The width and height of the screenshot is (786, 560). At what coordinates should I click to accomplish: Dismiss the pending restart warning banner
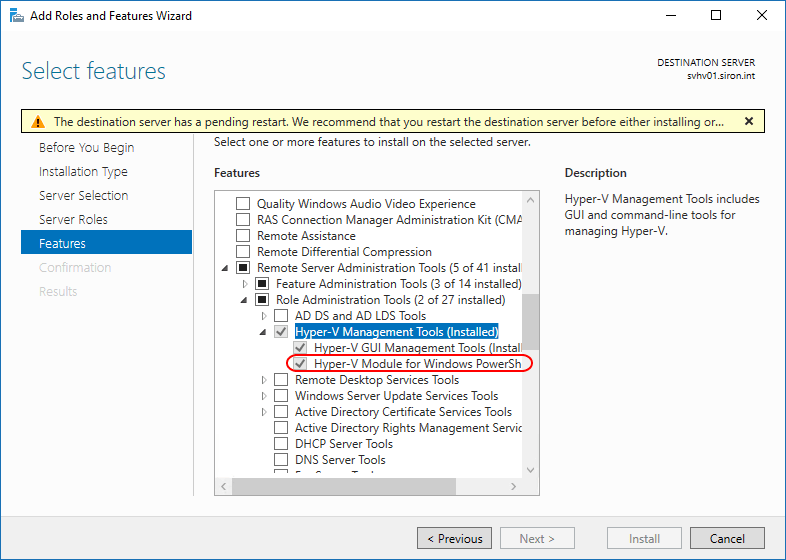(x=749, y=121)
